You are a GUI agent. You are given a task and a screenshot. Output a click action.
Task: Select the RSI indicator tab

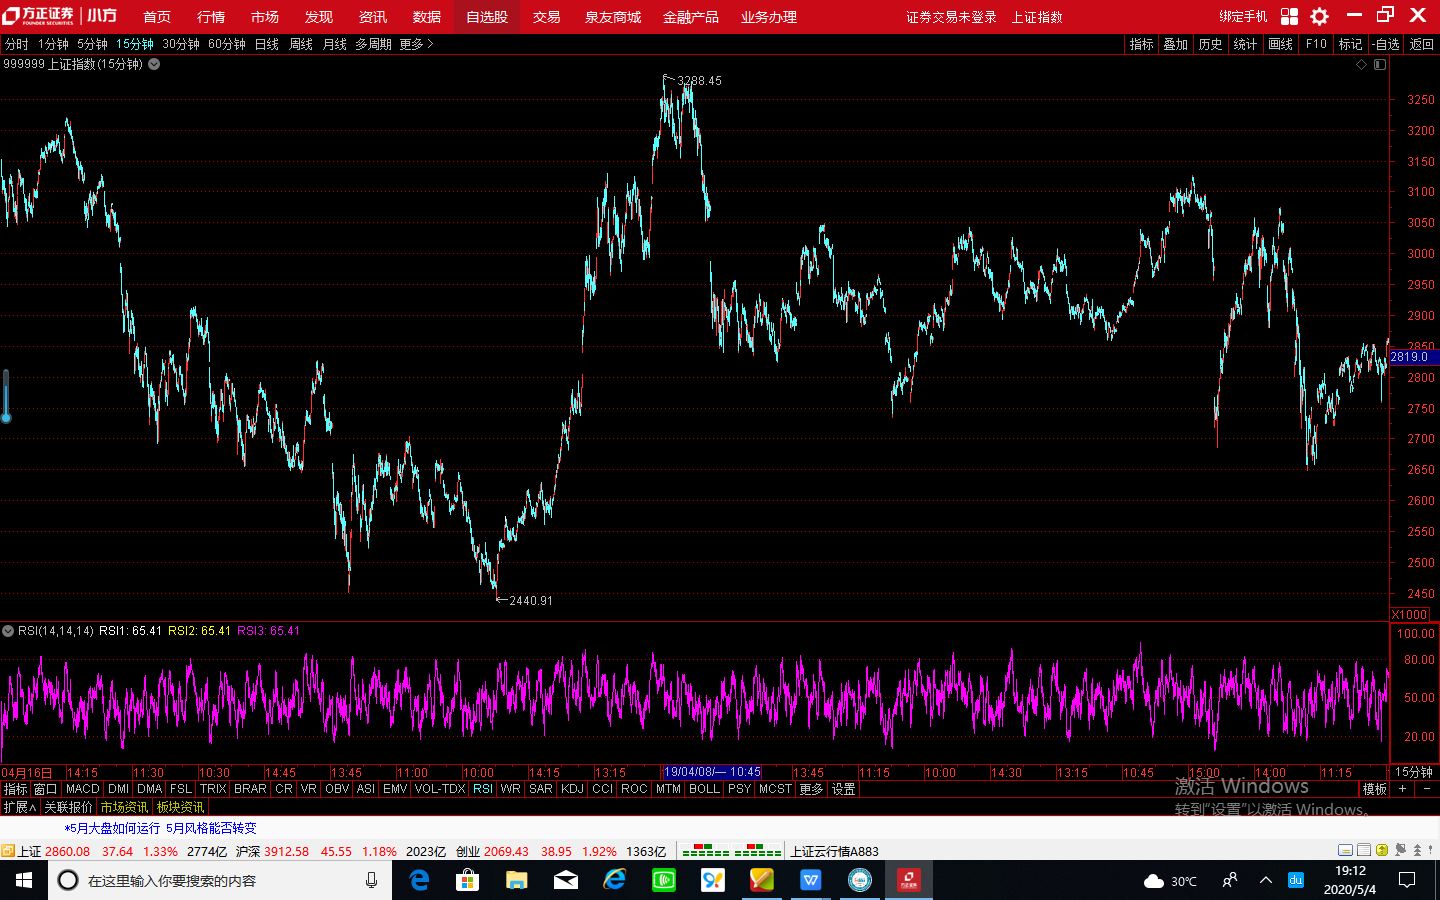coord(483,789)
